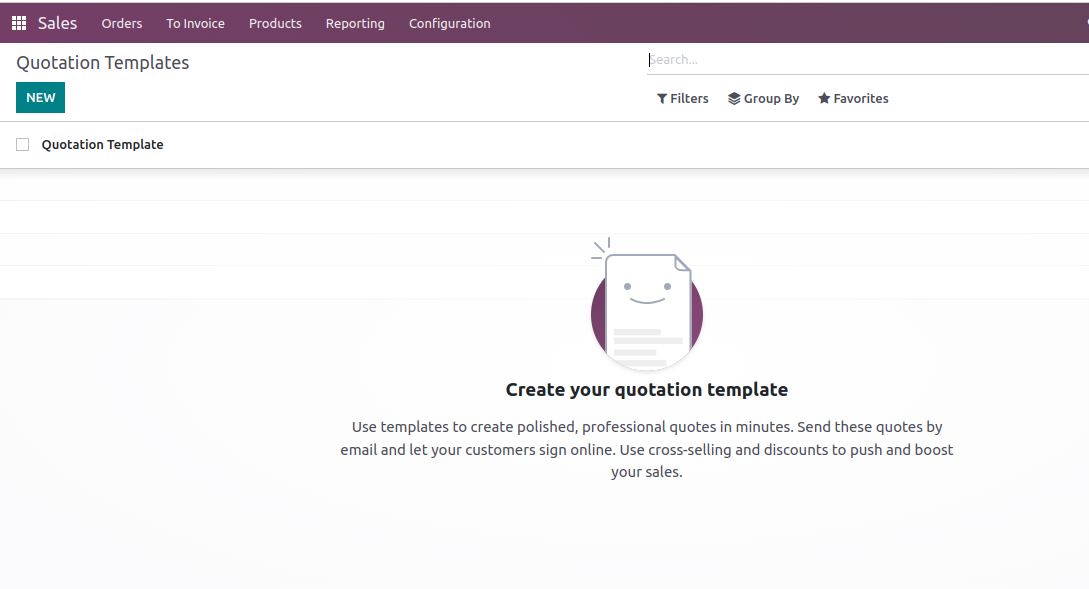Click the smiling document illustration
The height and width of the screenshot is (589, 1089).
(646, 307)
